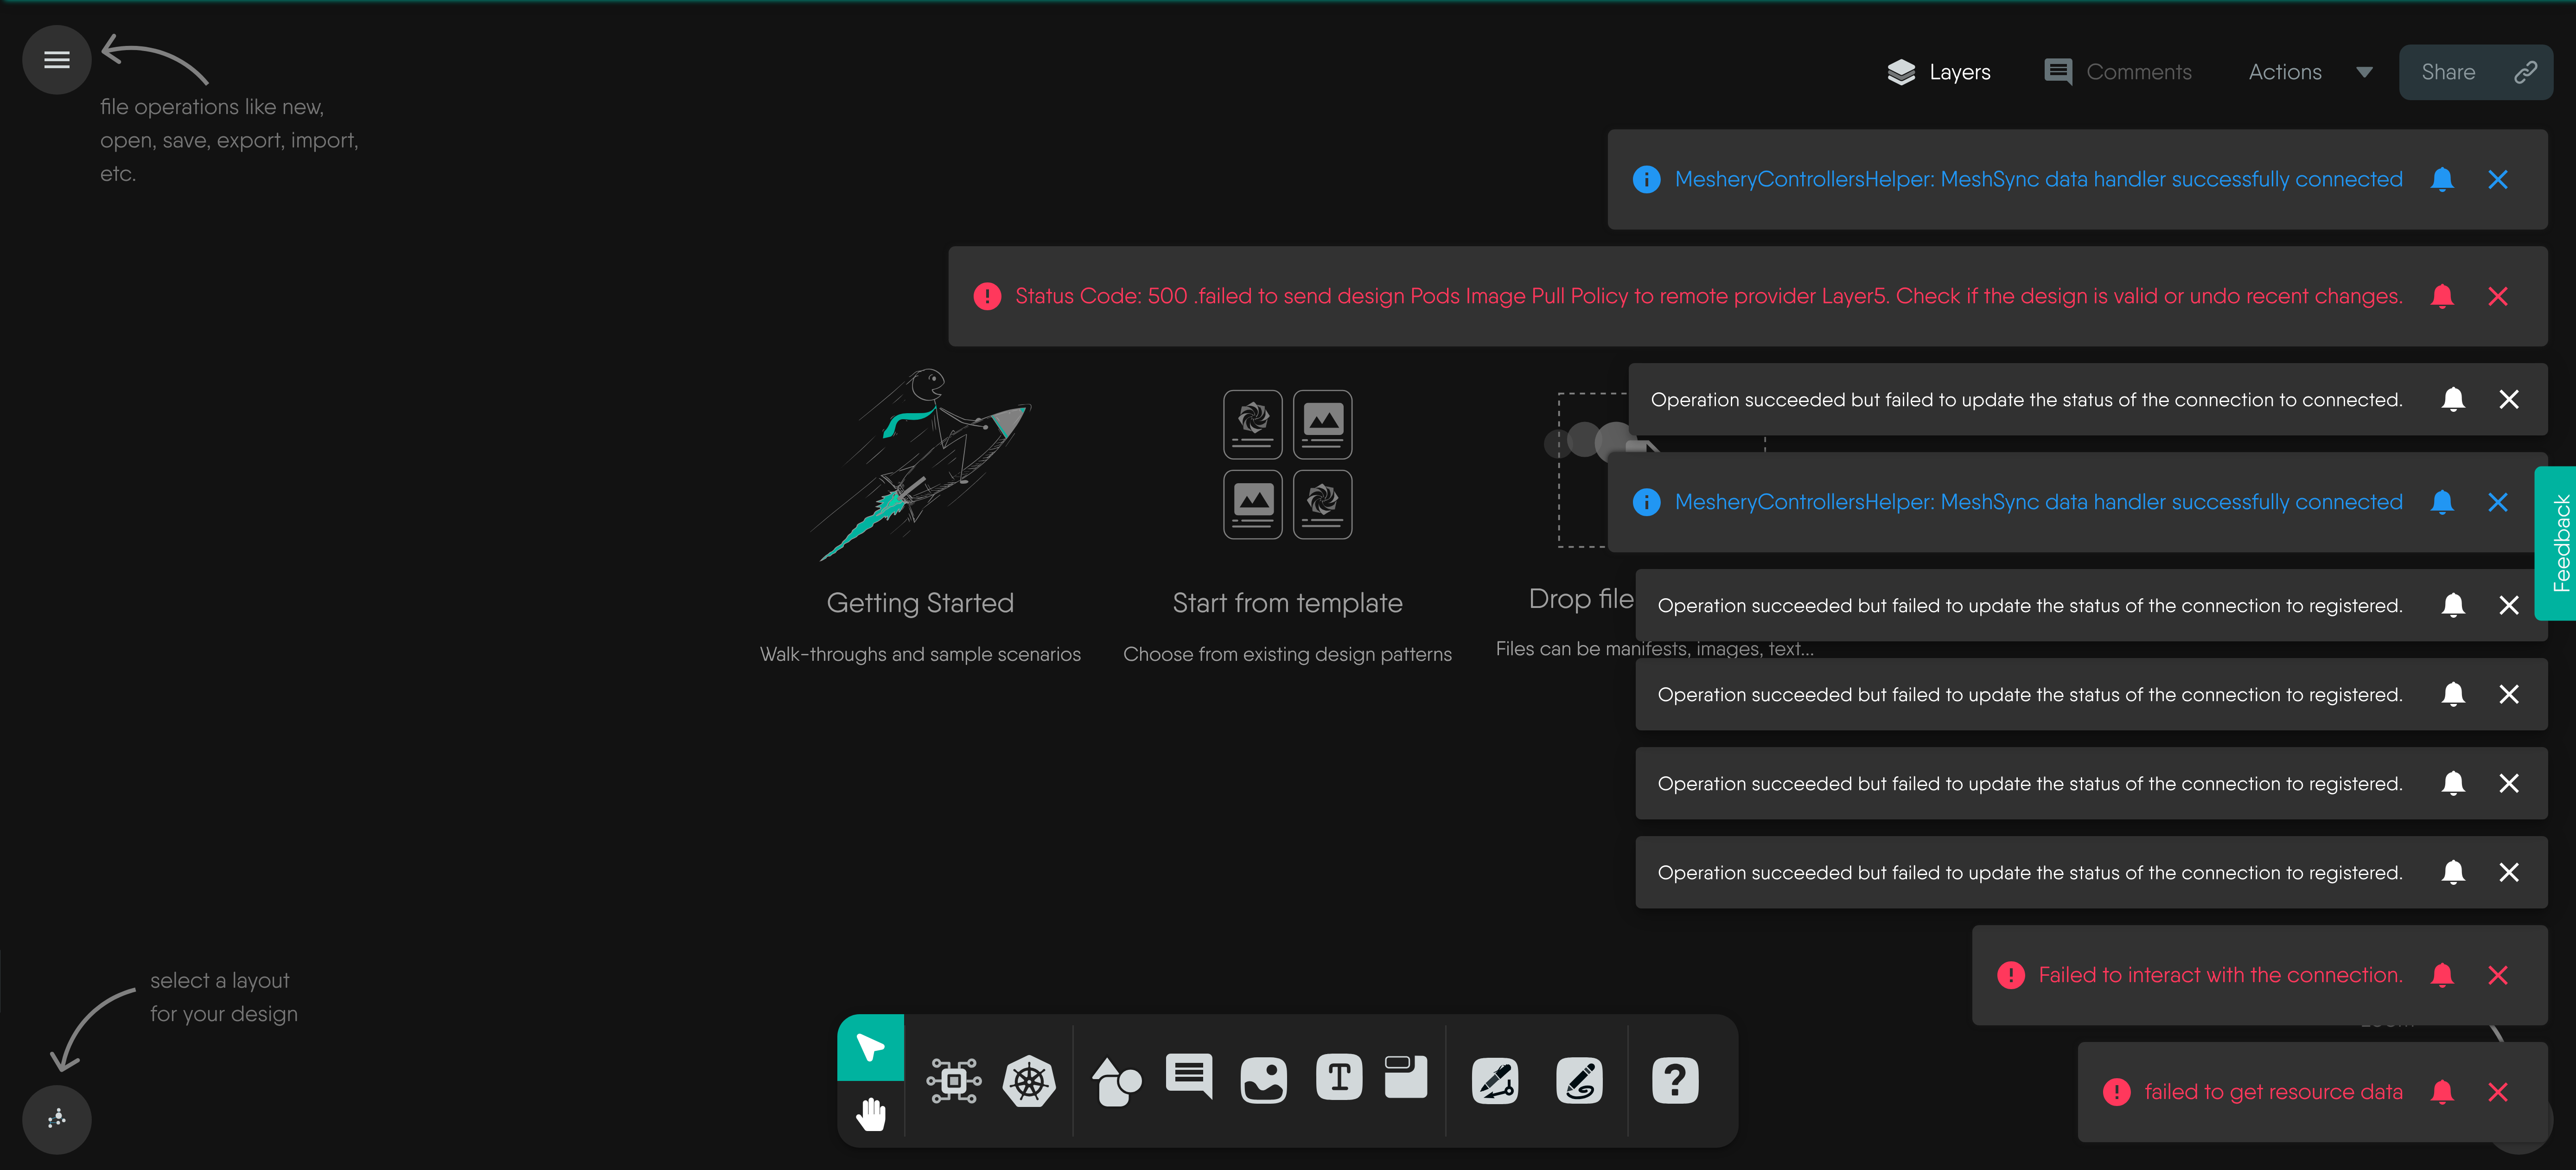Open the layout selector button

coord(57,1119)
